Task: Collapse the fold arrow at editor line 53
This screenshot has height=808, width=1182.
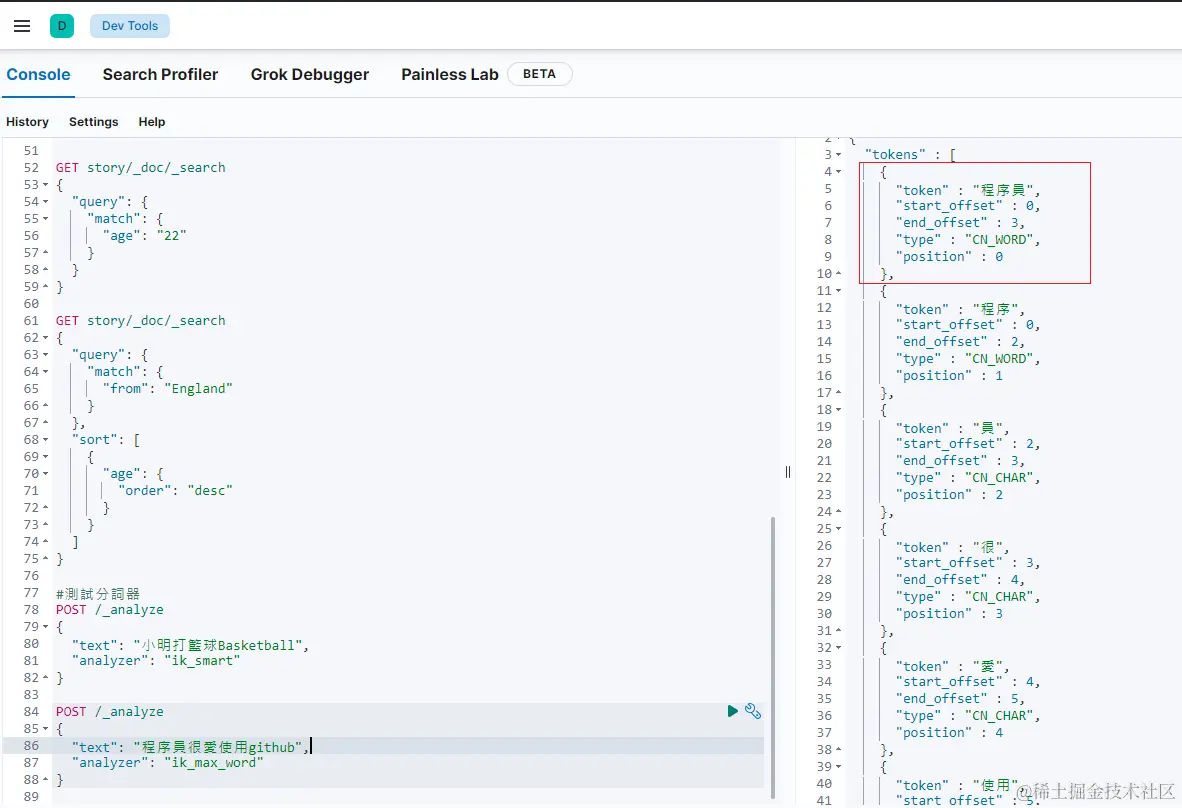Action: tap(45, 185)
